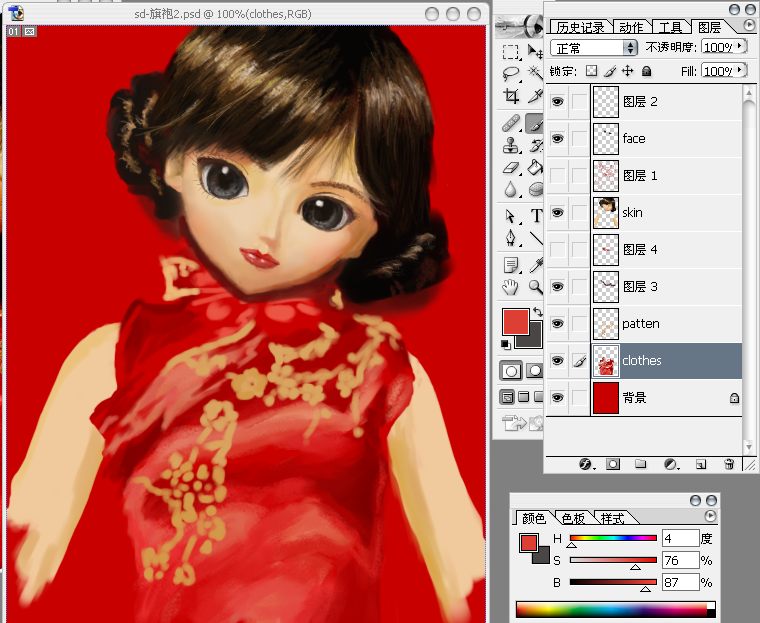The height and width of the screenshot is (623, 760).
Task: Add a layer style via fx button
Action: coord(586,464)
